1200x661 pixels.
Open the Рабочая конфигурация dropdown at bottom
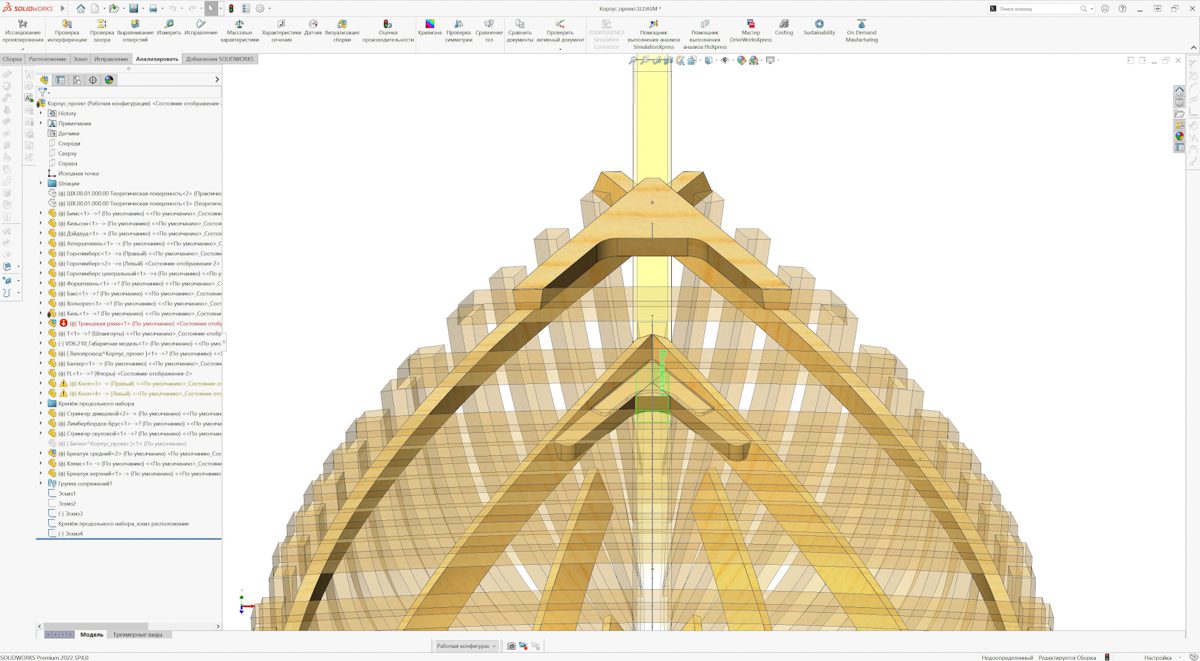tap(465, 646)
